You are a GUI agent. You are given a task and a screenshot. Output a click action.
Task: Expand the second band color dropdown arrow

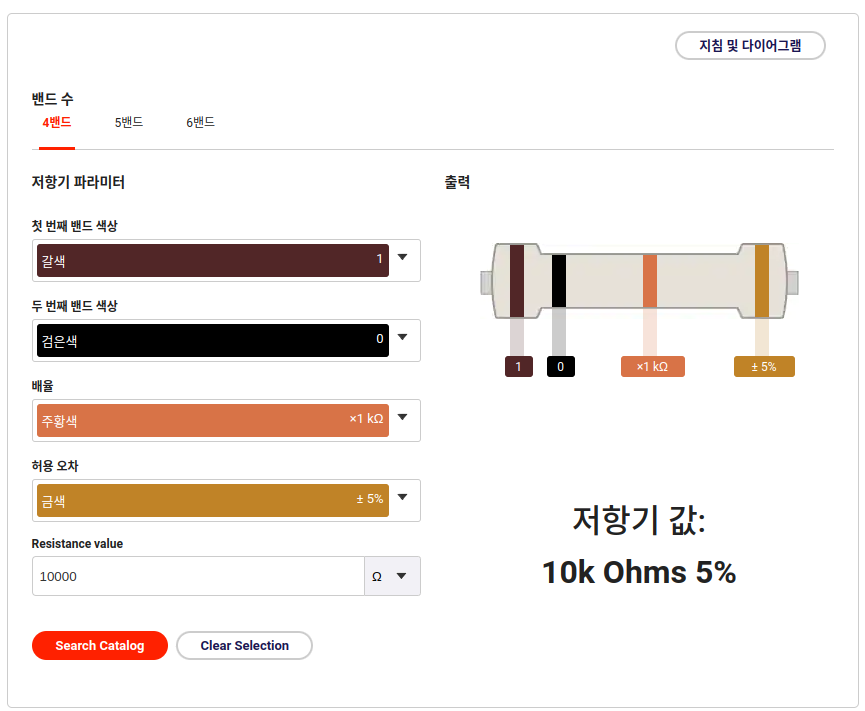pos(403,337)
